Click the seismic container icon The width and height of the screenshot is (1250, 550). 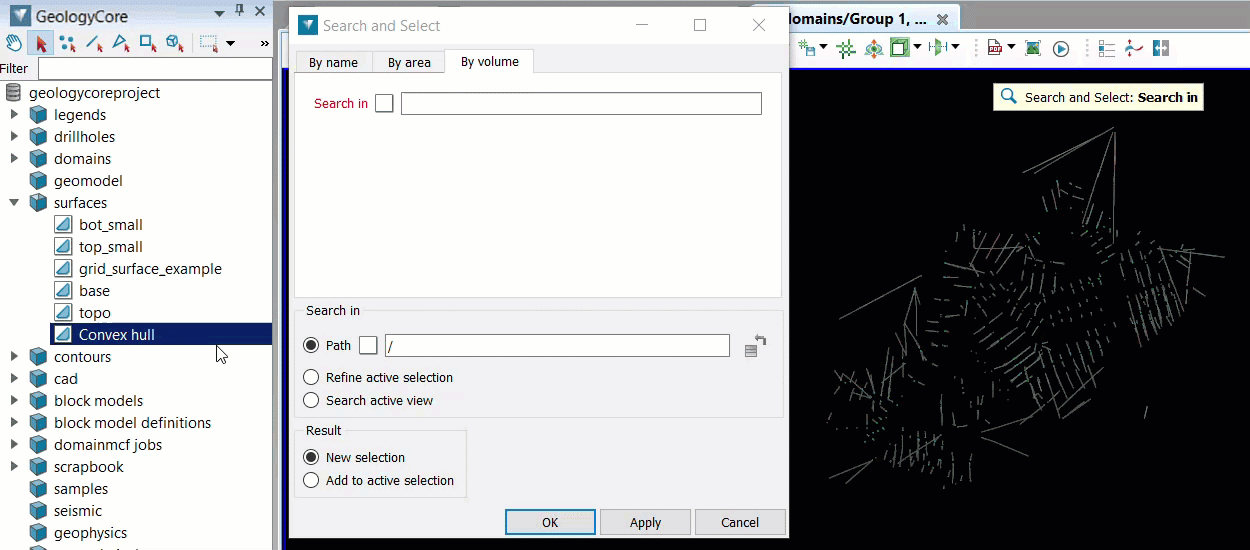click(38, 511)
